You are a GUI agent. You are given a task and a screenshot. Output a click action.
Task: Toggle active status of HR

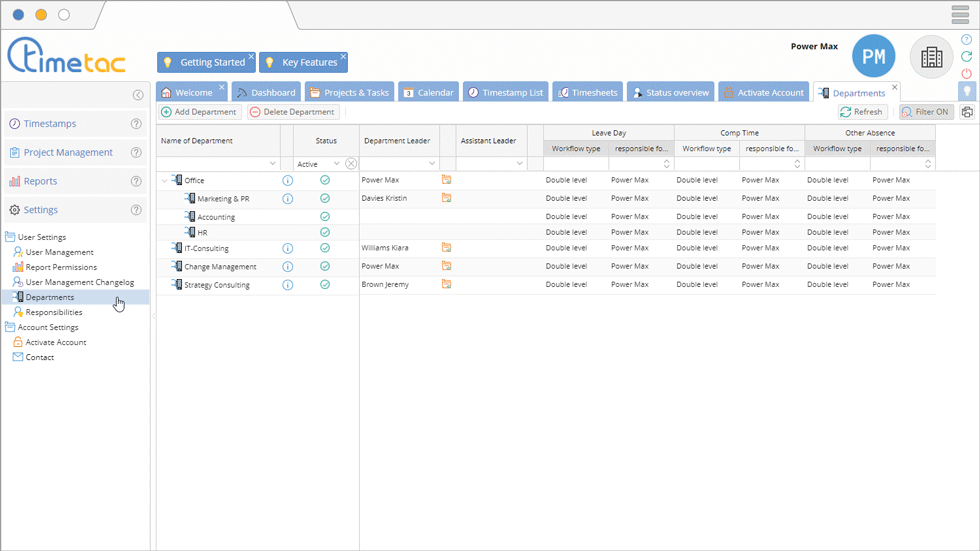tap(325, 232)
